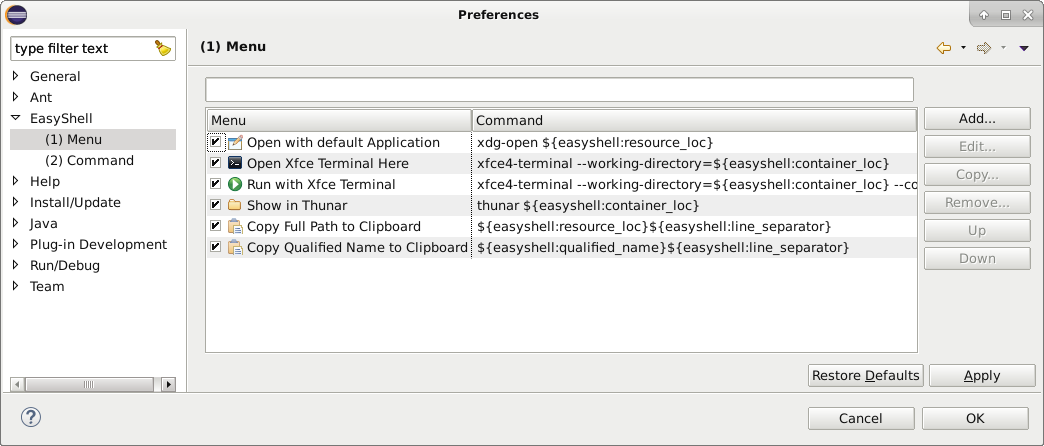Uncheck Open Xfce Terminal Here
Screen dimensions: 1044x446
pos(215,163)
